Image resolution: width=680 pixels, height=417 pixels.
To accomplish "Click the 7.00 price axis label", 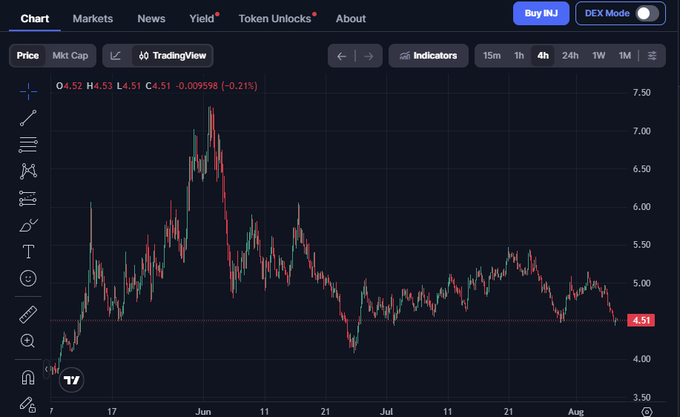I will 641,131.
